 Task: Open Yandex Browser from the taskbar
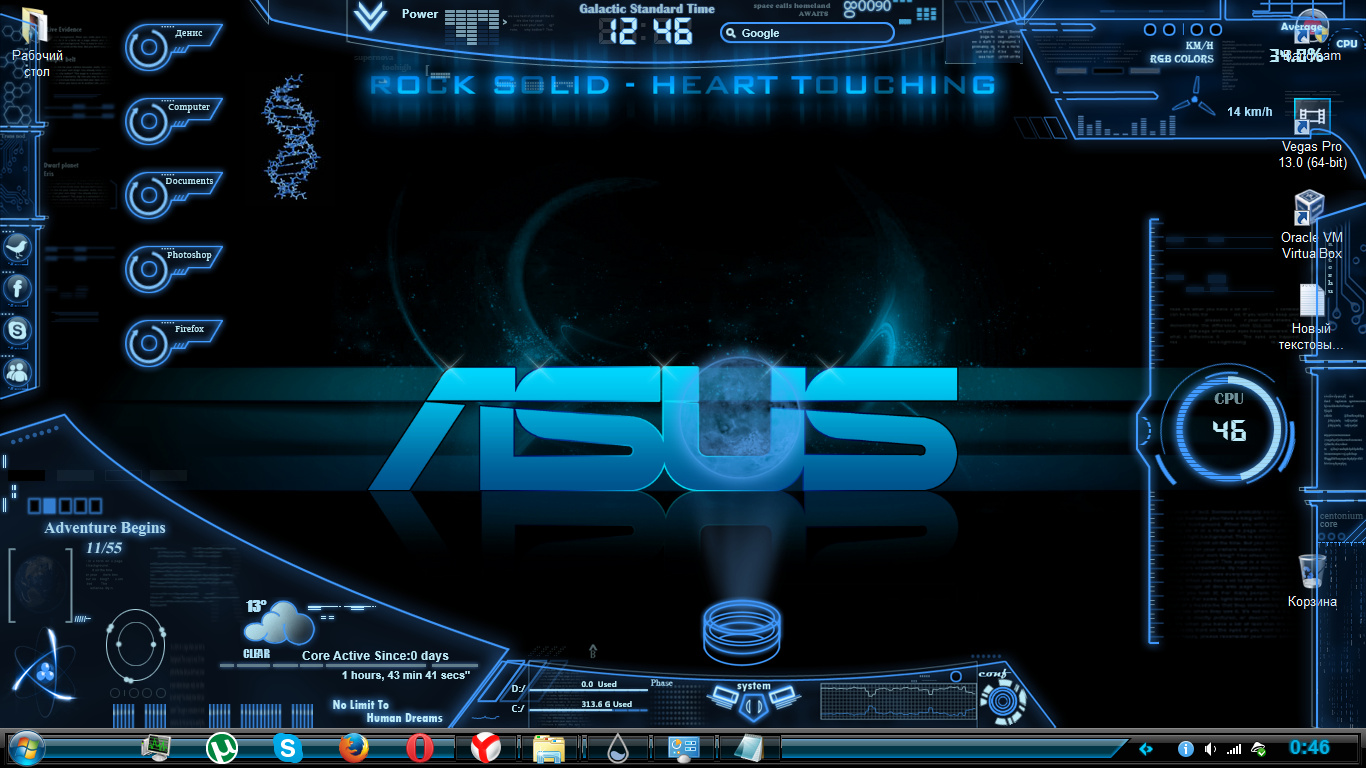(485, 747)
